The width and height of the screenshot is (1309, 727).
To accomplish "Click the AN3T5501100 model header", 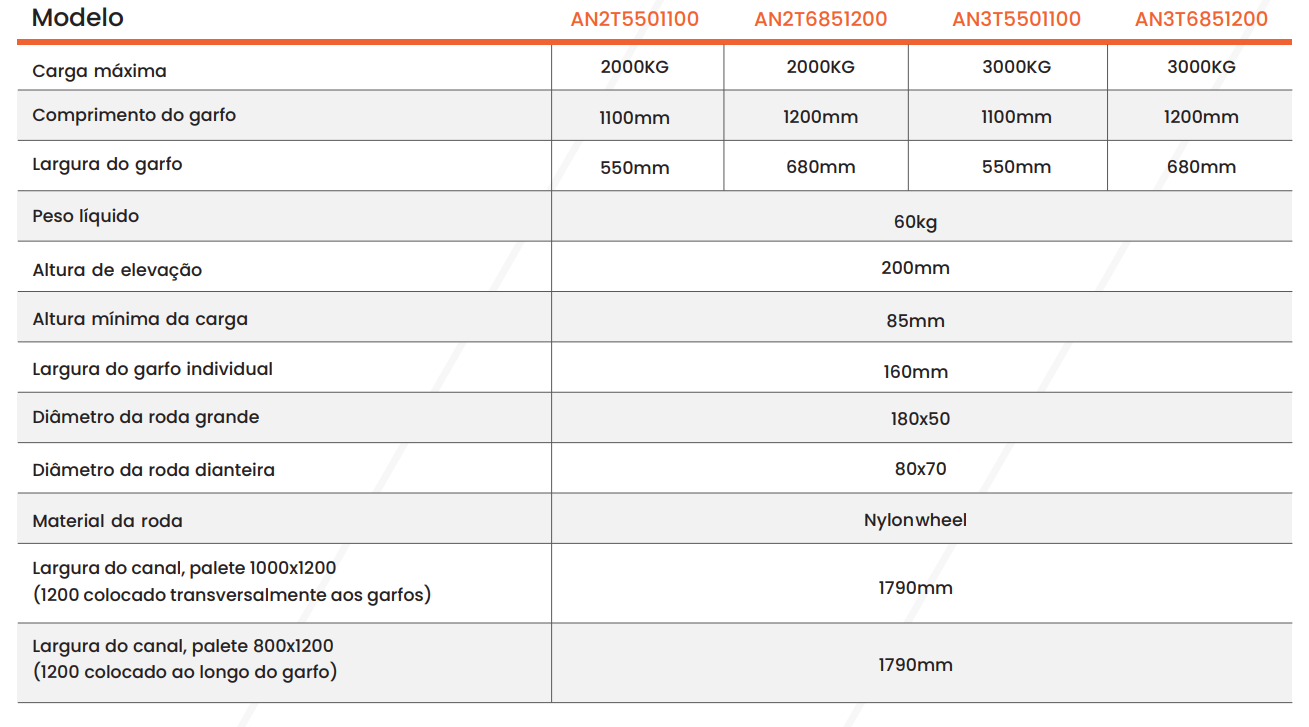I will pyautogui.click(x=1016, y=19).
